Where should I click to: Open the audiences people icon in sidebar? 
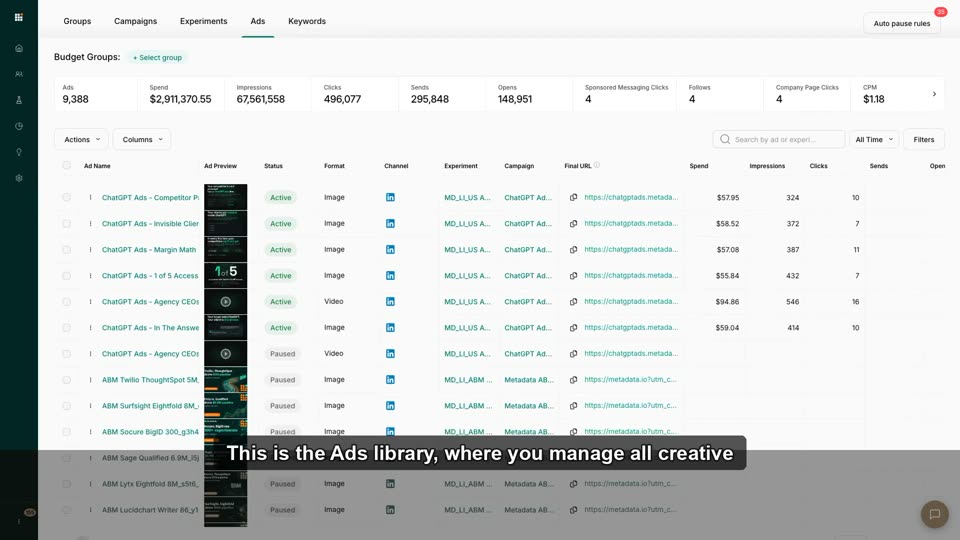point(19,74)
